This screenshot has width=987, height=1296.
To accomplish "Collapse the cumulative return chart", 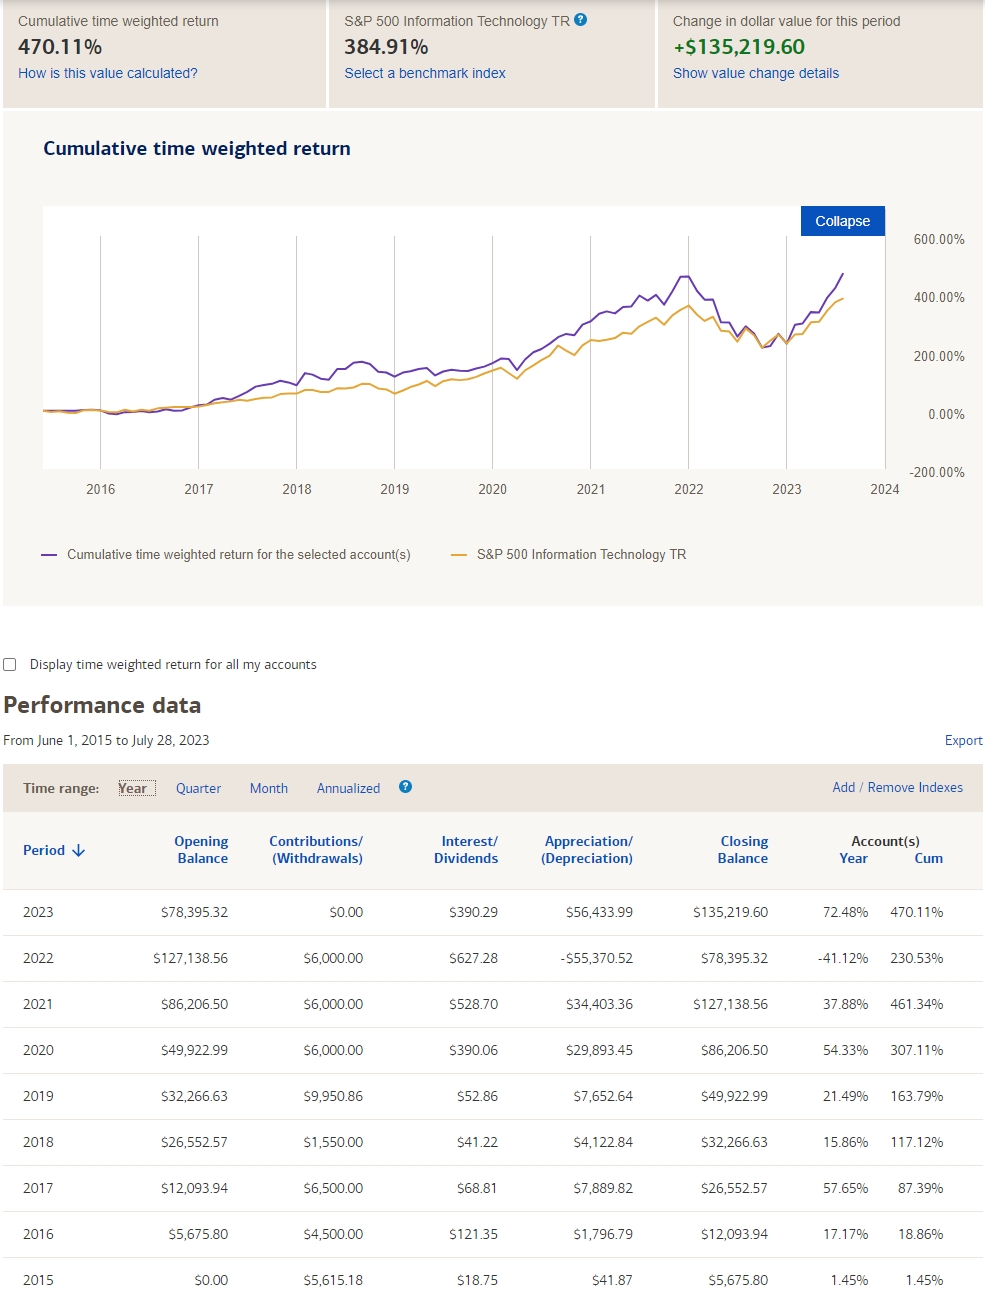I will [843, 221].
